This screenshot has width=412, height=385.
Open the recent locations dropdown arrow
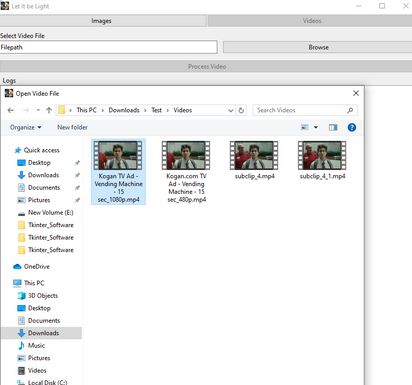point(38,110)
